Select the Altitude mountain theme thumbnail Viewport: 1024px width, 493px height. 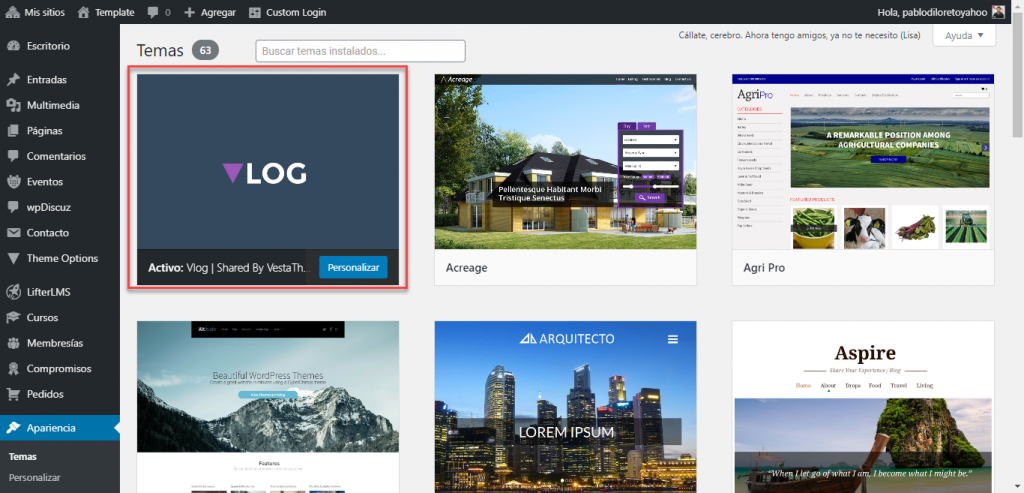pos(268,407)
